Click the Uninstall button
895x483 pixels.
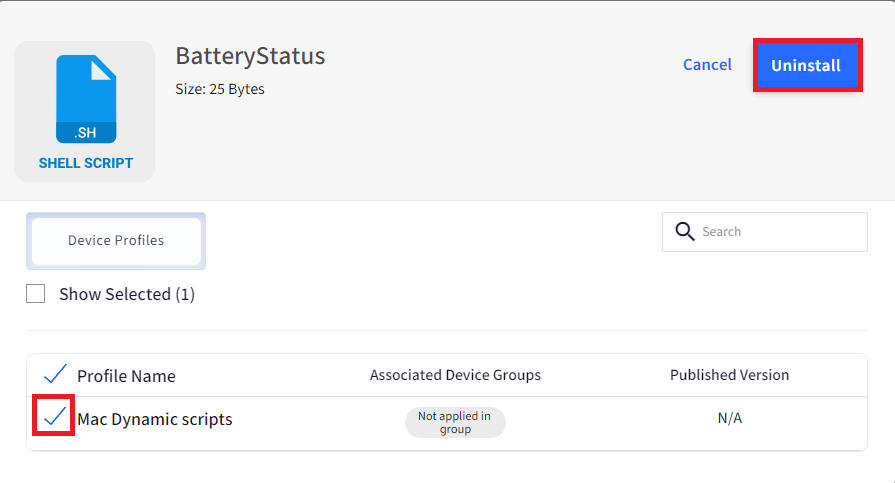coord(807,65)
